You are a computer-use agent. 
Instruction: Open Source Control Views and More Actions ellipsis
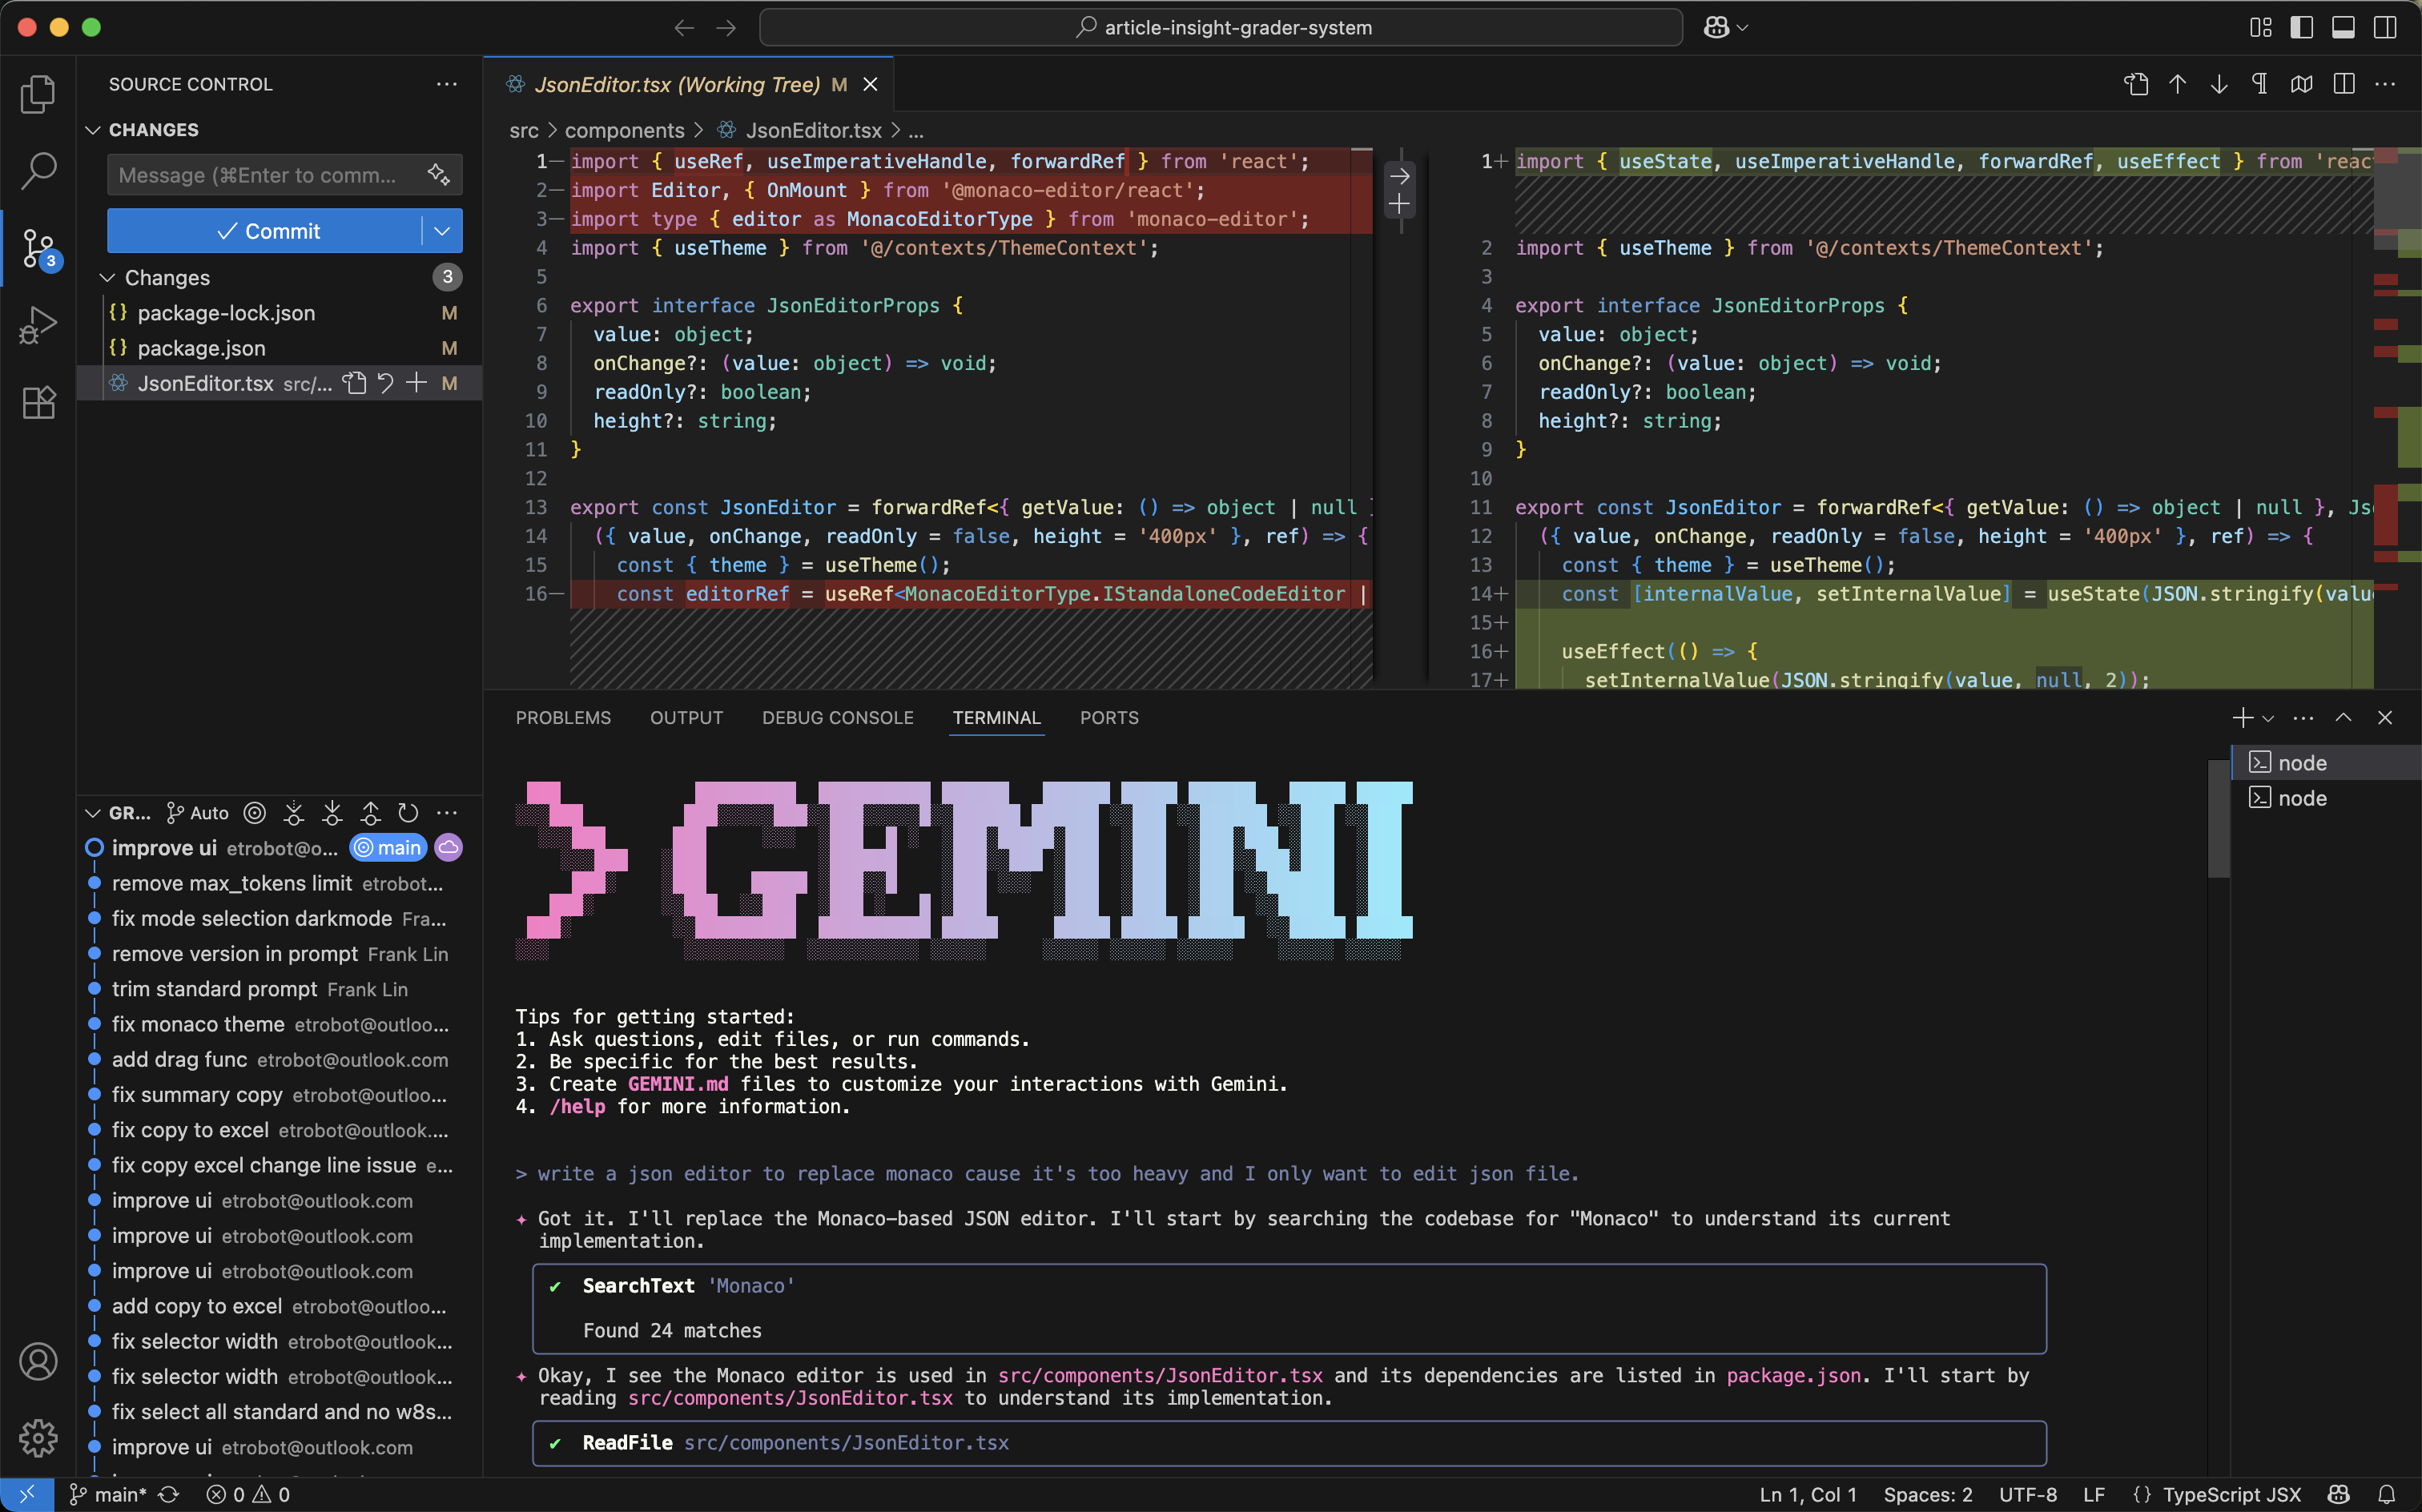(447, 84)
